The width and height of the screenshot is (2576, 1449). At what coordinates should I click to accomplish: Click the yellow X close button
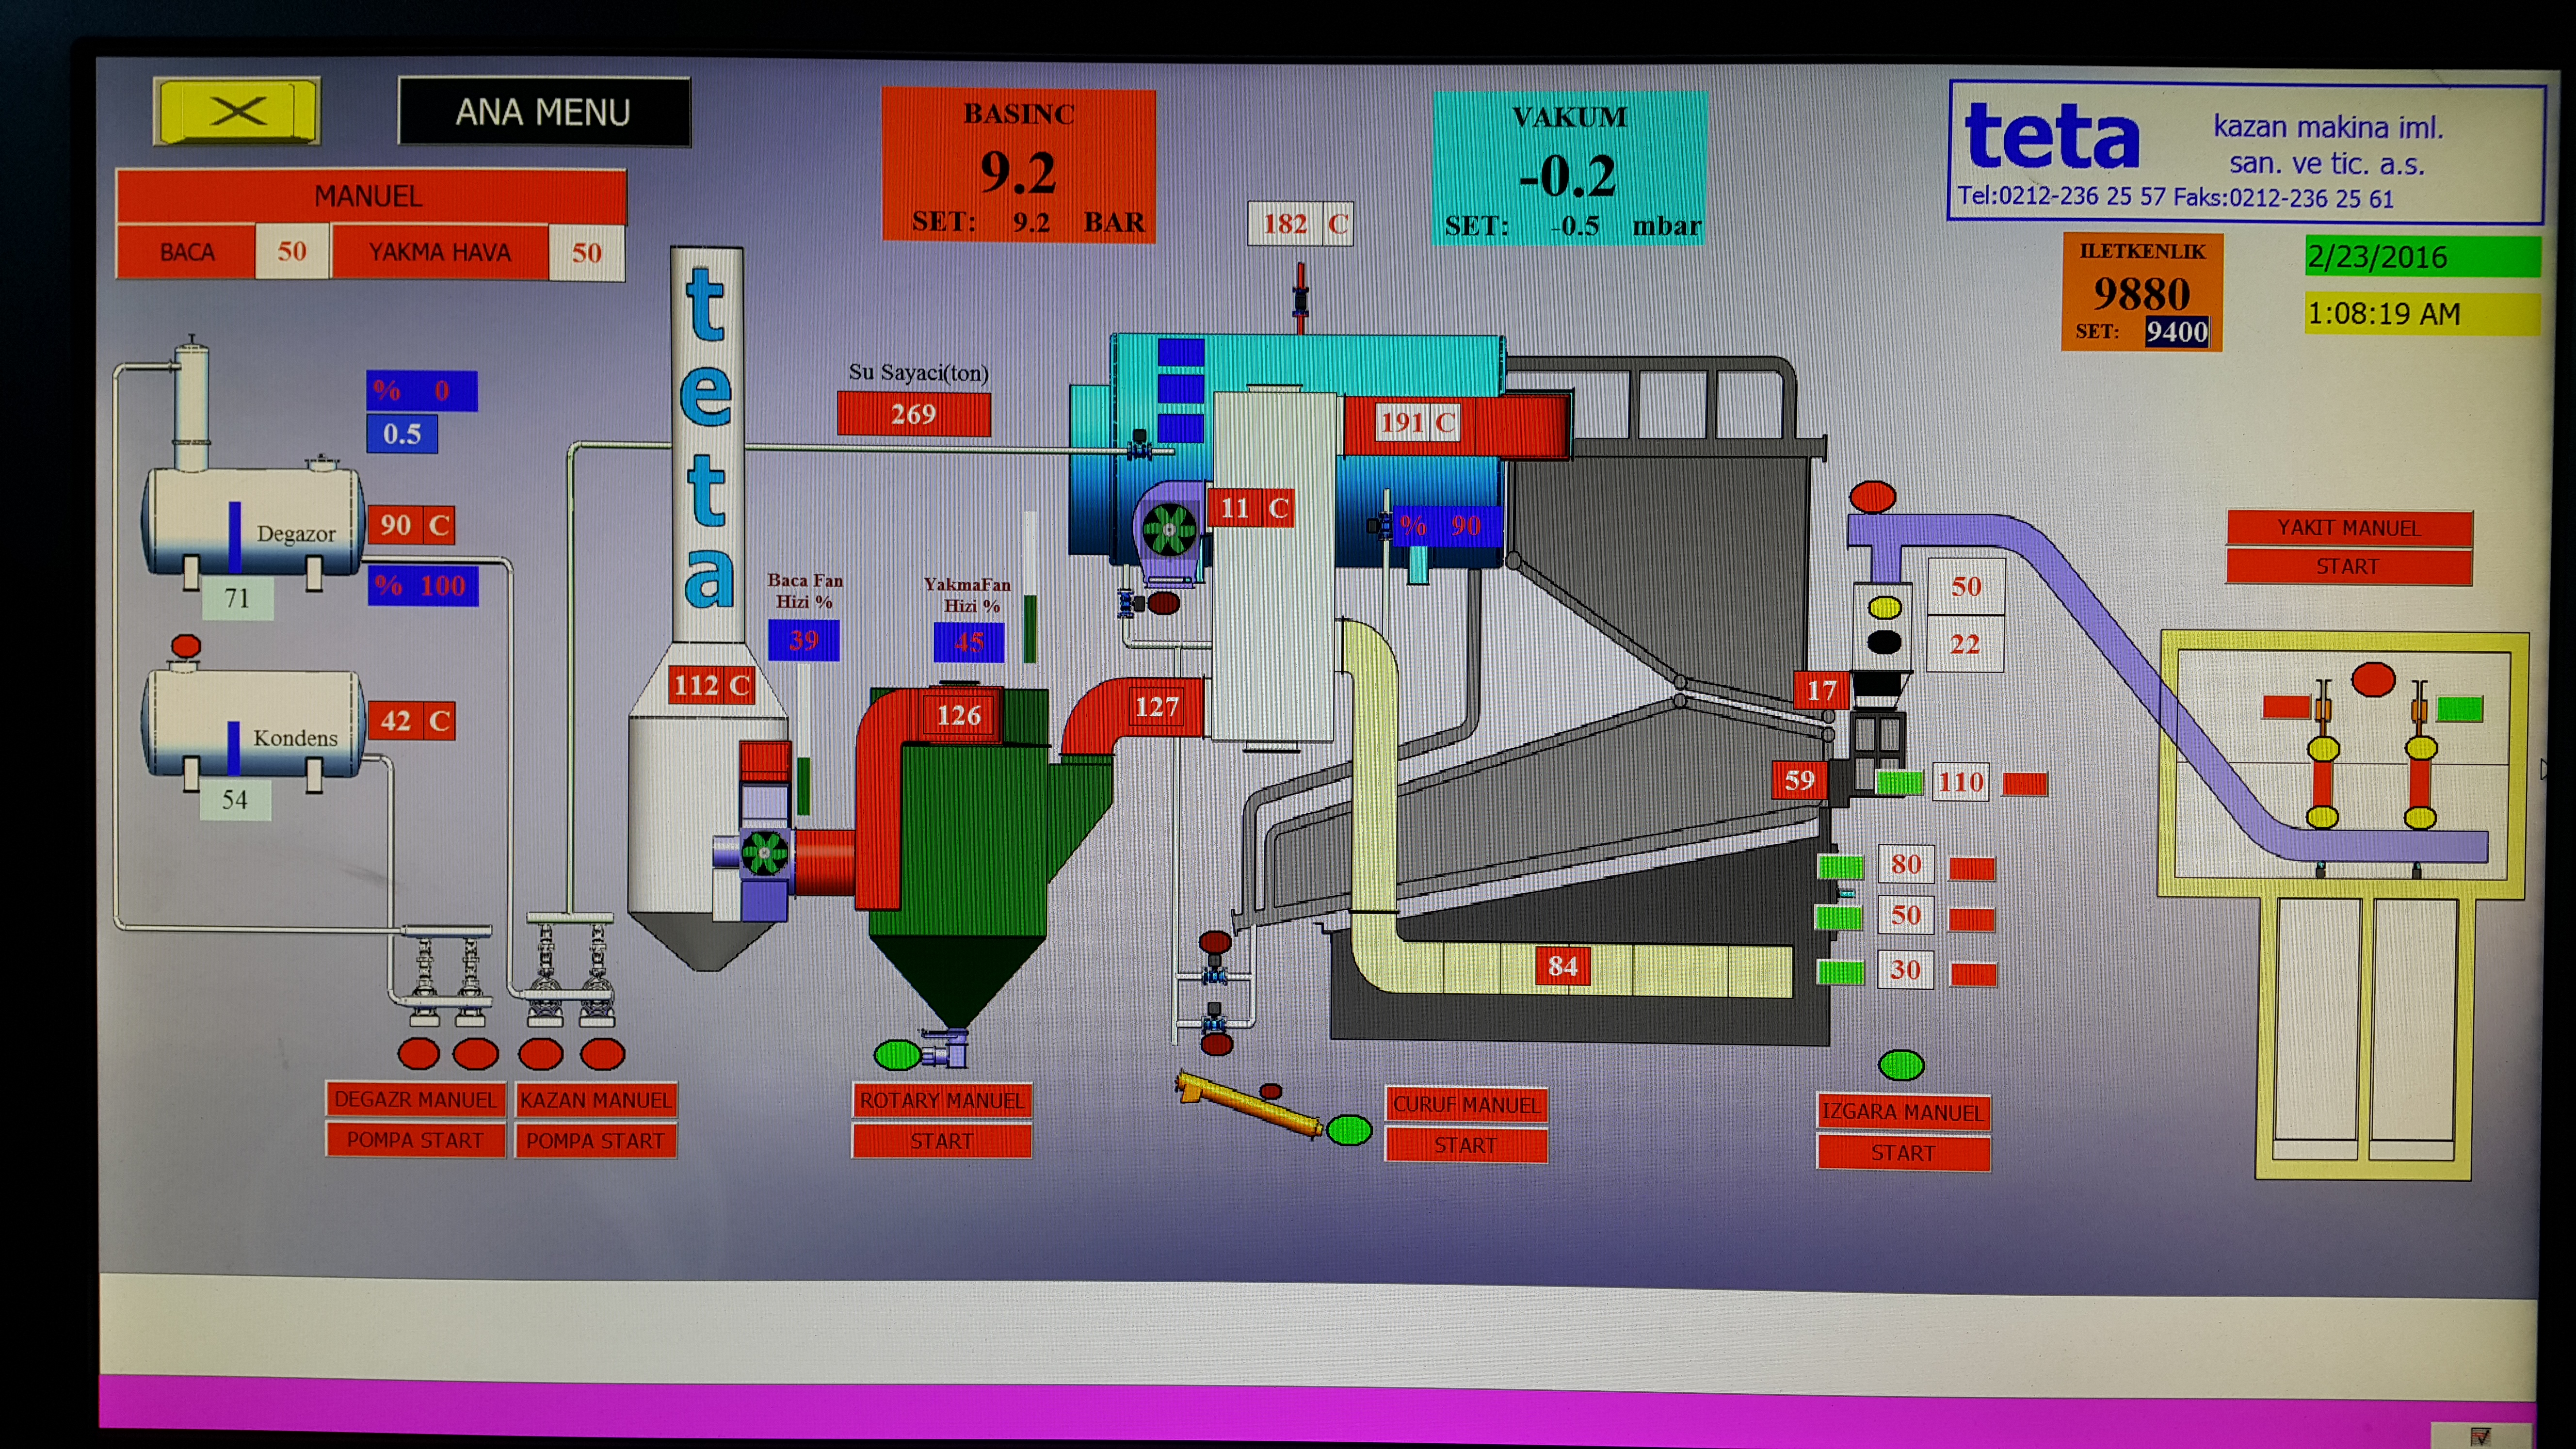[237, 111]
